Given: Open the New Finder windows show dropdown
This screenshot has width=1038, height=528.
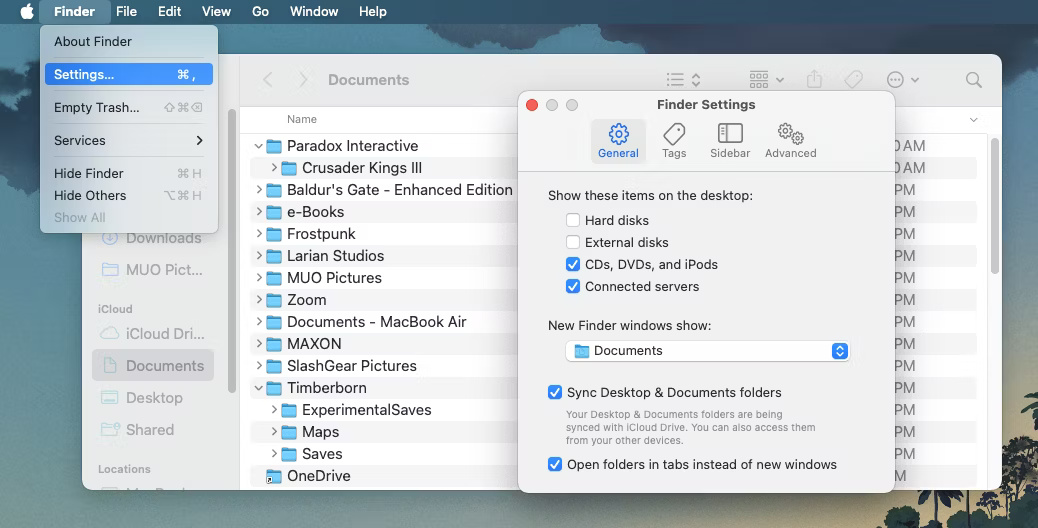Looking at the screenshot, I should click(x=707, y=351).
